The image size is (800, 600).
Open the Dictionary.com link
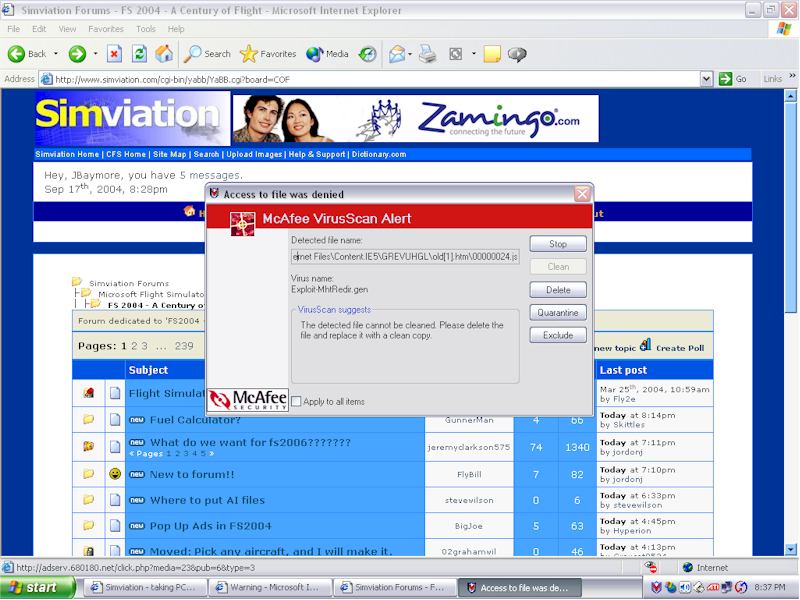pos(379,154)
